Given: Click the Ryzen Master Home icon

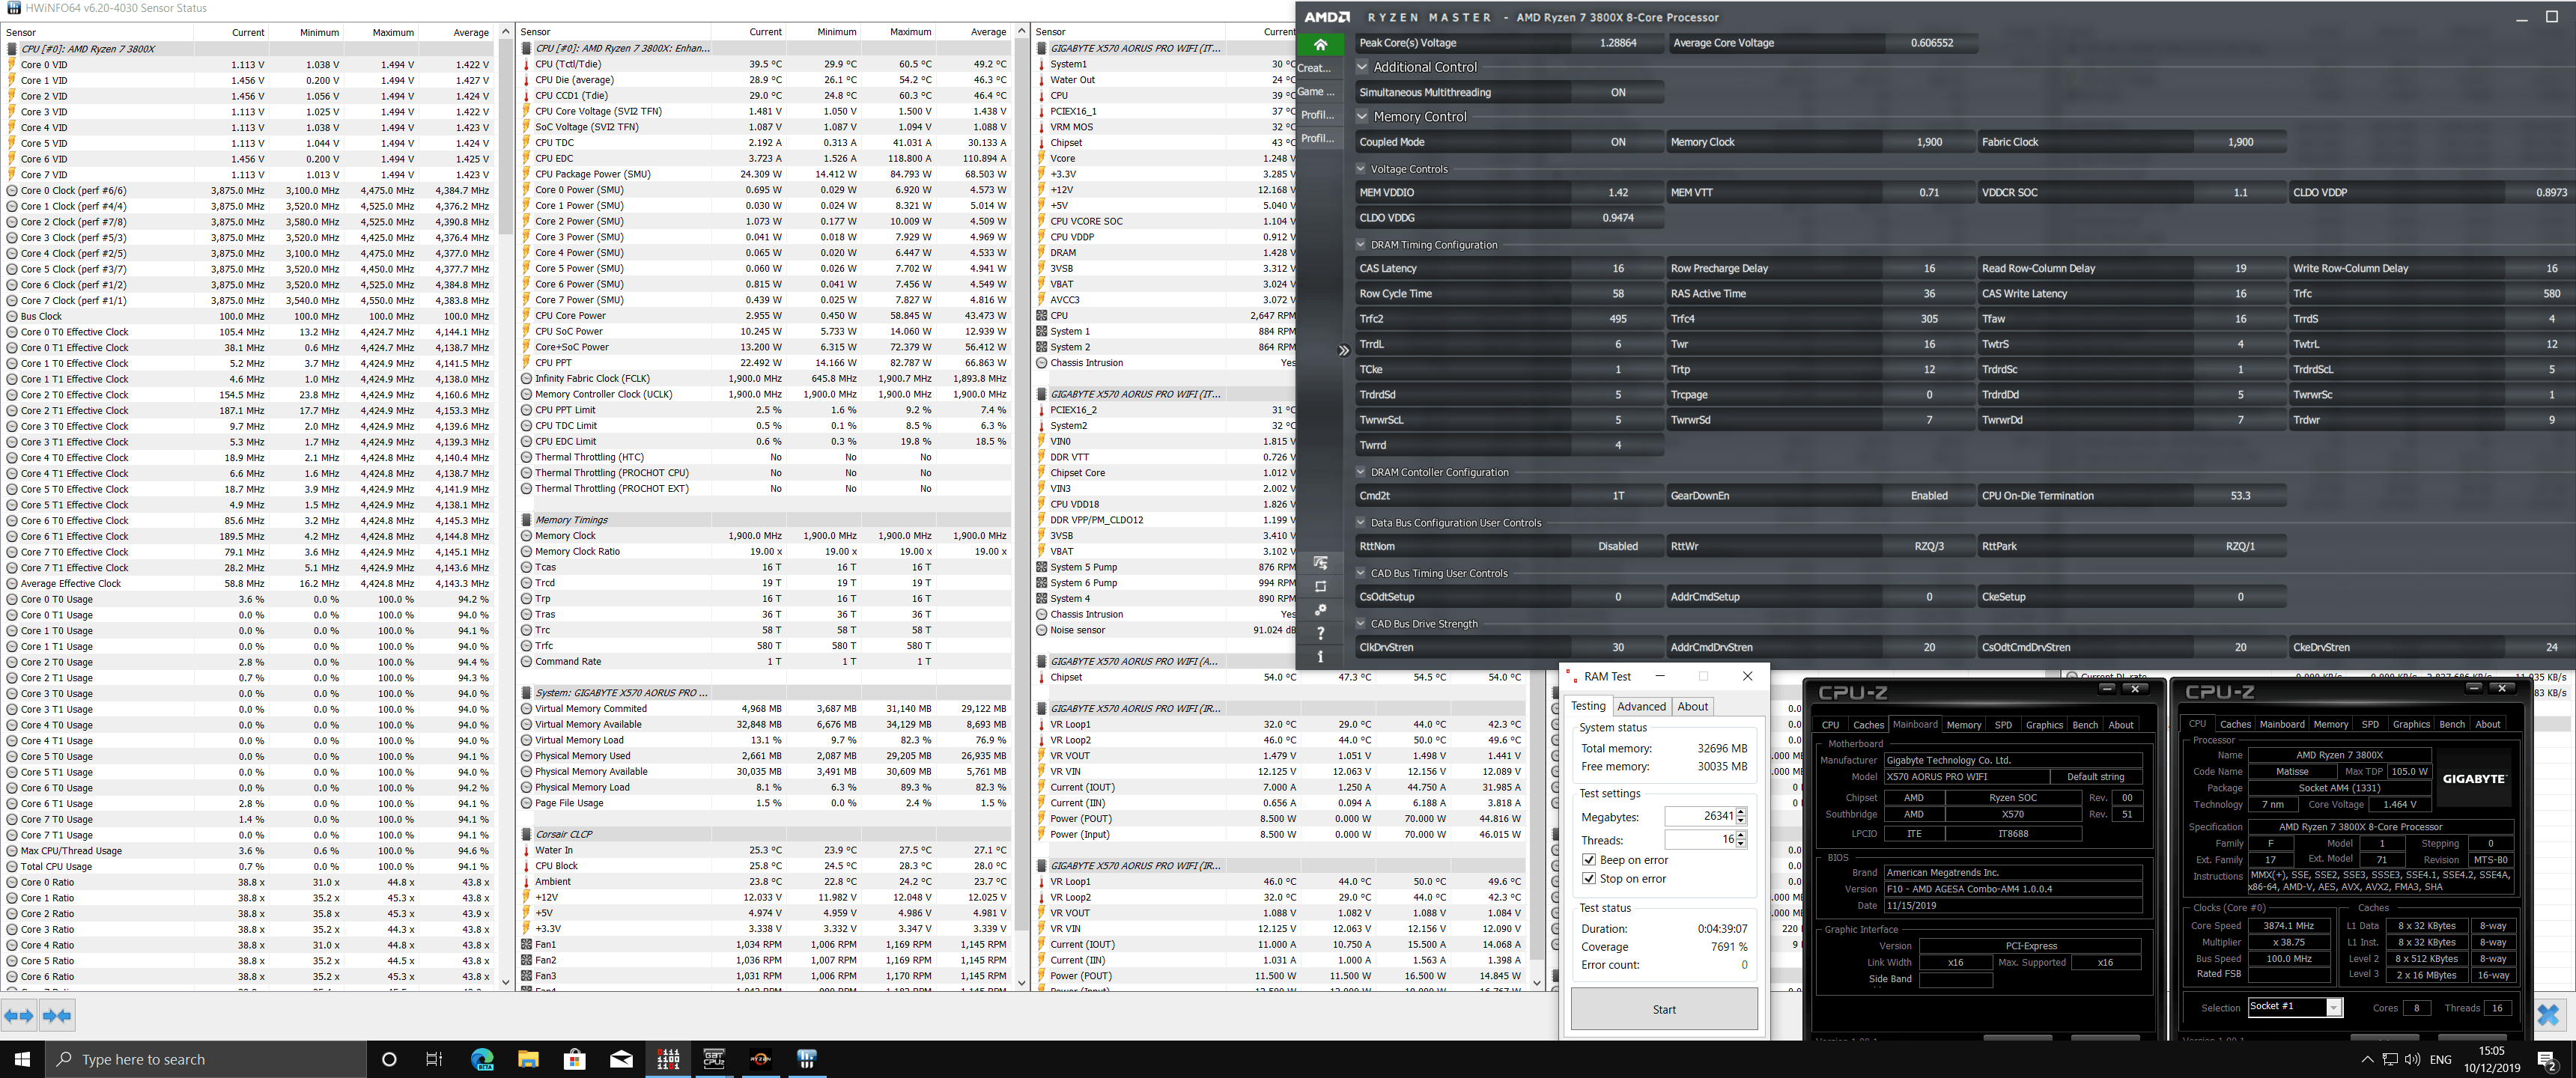Looking at the screenshot, I should click(1320, 44).
